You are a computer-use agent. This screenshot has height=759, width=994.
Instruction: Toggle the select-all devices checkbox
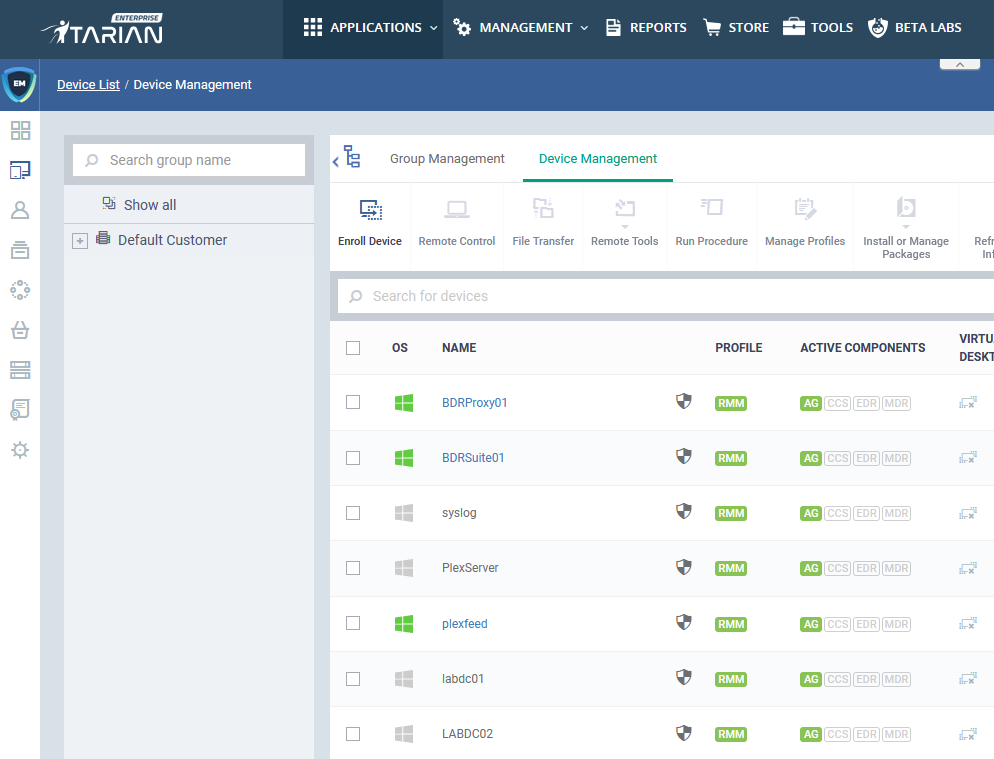pos(353,348)
